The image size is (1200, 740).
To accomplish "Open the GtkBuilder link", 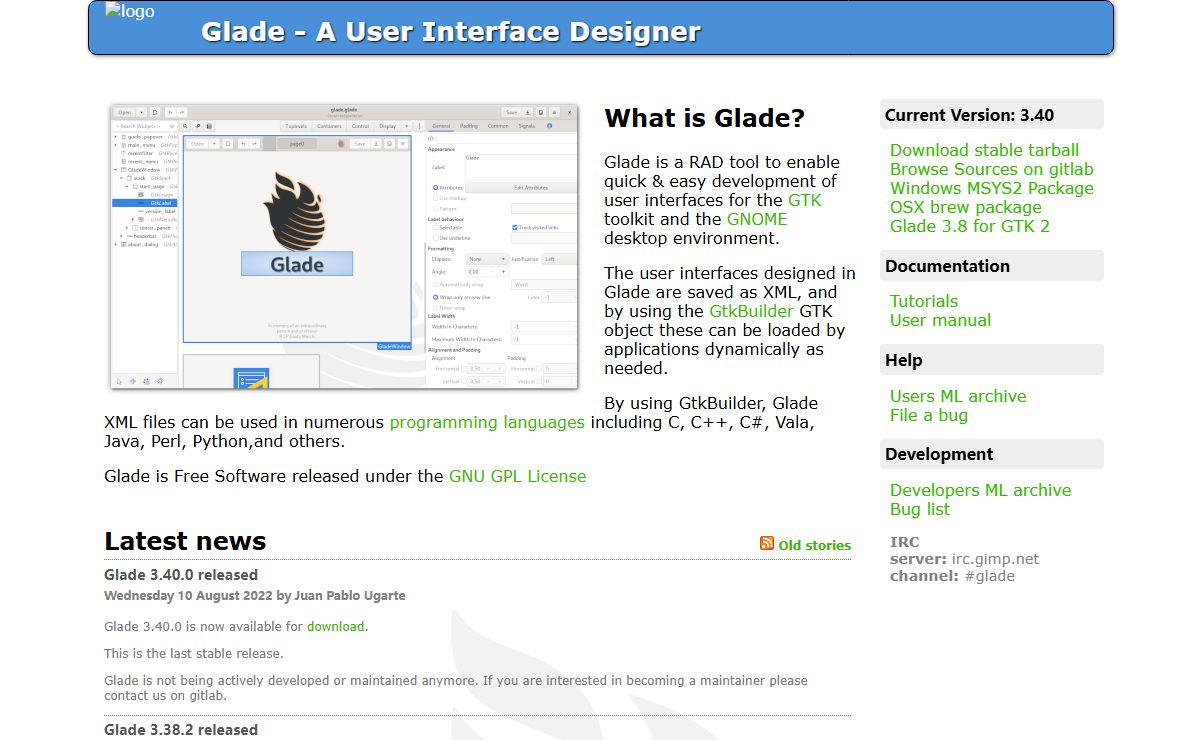I will 751,311.
